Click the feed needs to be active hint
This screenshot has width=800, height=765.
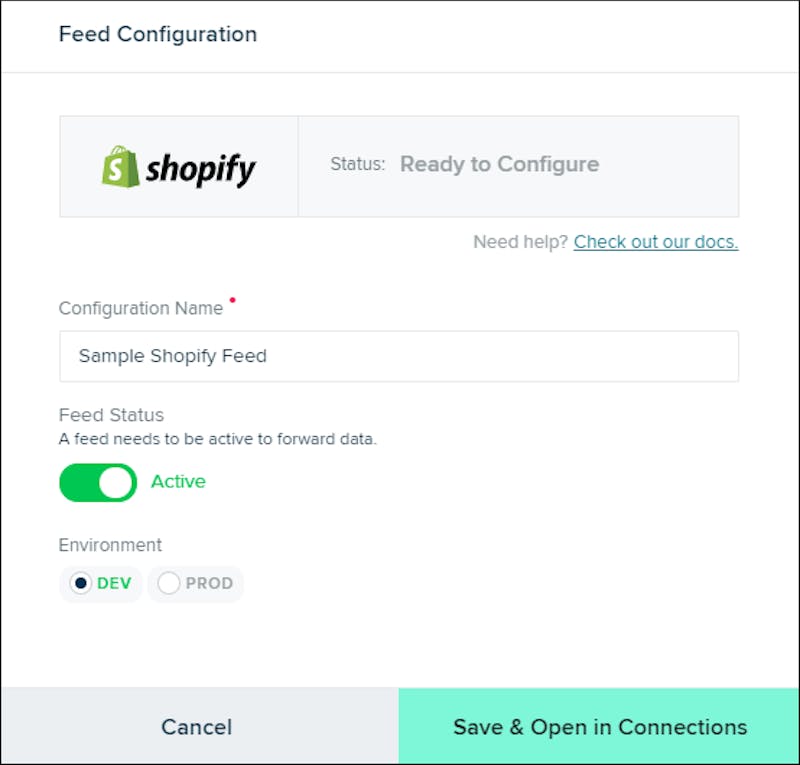click(x=218, y=439)
